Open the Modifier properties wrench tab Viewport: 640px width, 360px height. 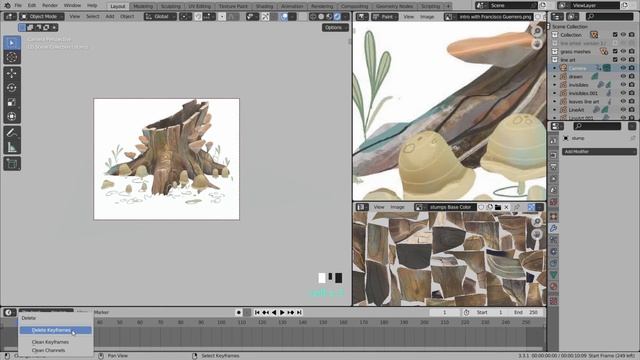[x=553, y=228]
